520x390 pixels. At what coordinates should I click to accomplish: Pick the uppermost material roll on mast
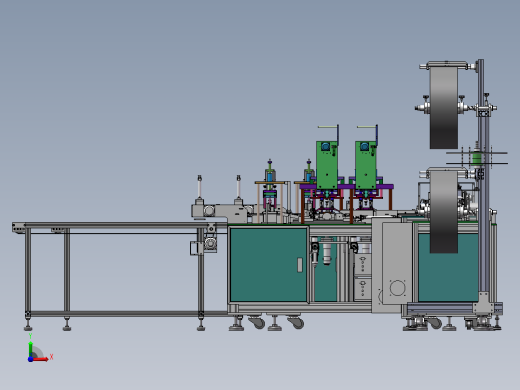(444, 107)
